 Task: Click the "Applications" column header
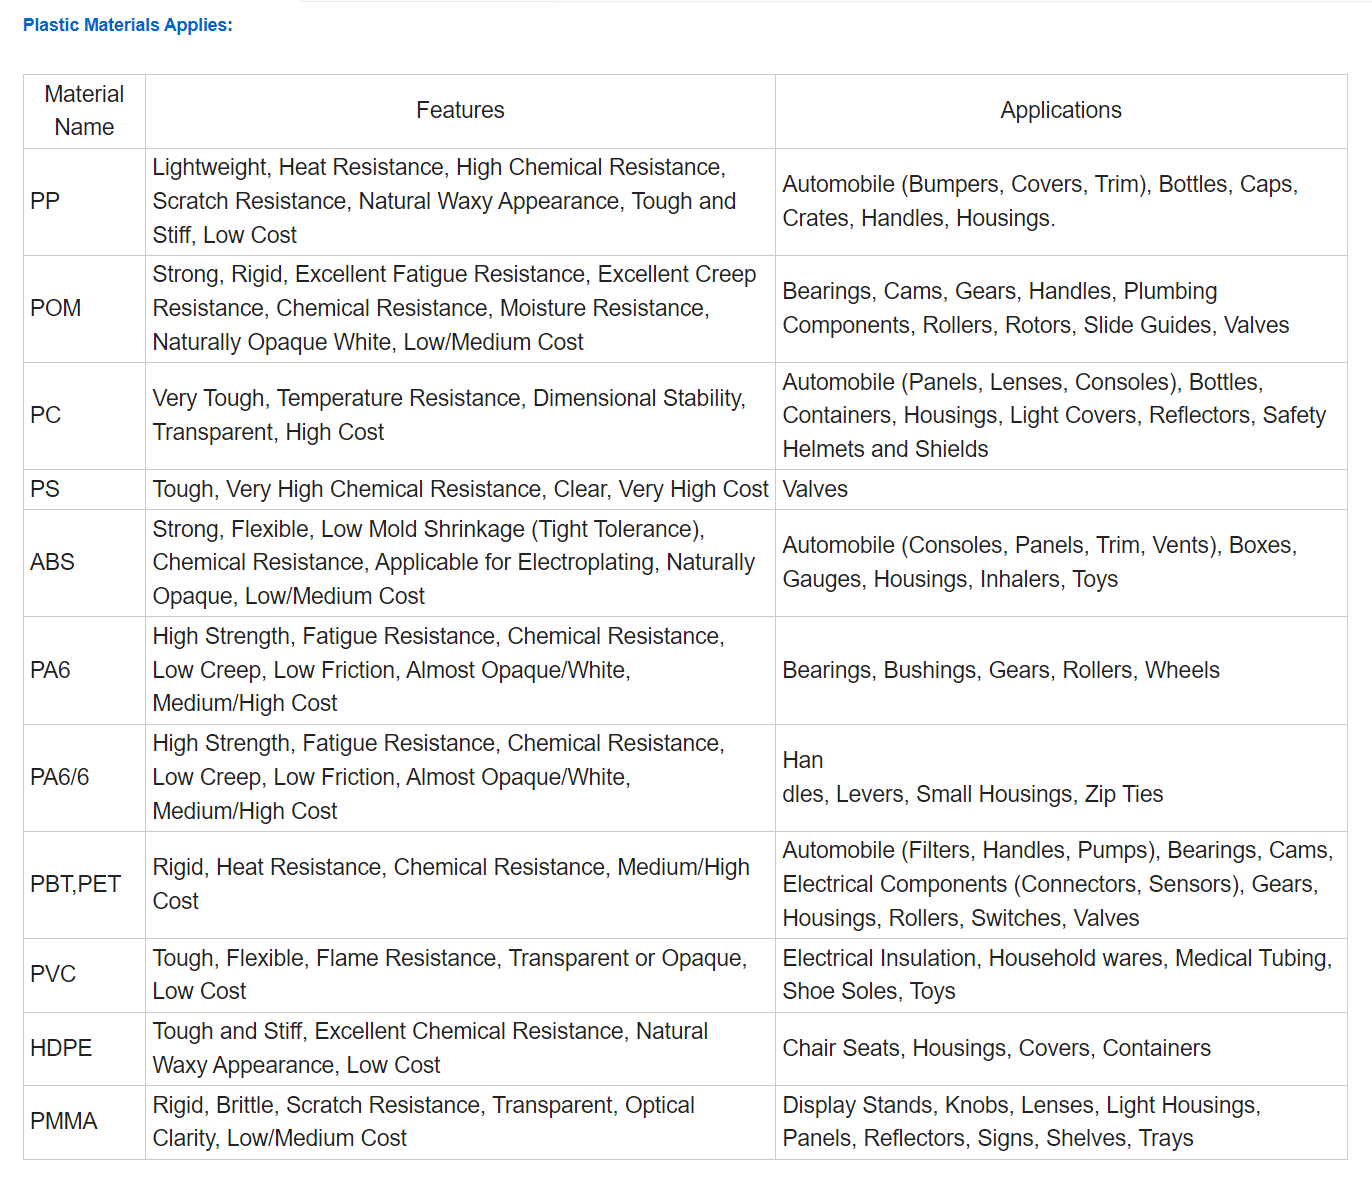(1060, 110)
